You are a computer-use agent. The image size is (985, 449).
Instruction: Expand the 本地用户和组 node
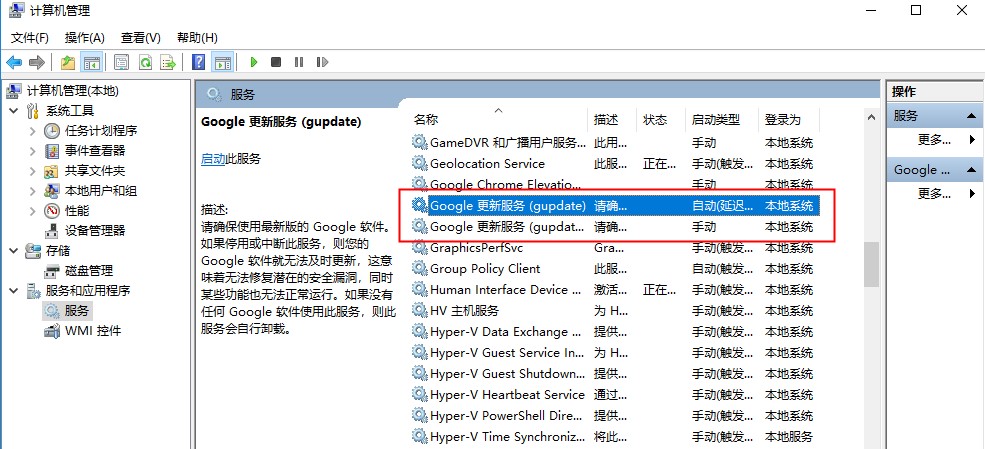pos(33,191)
